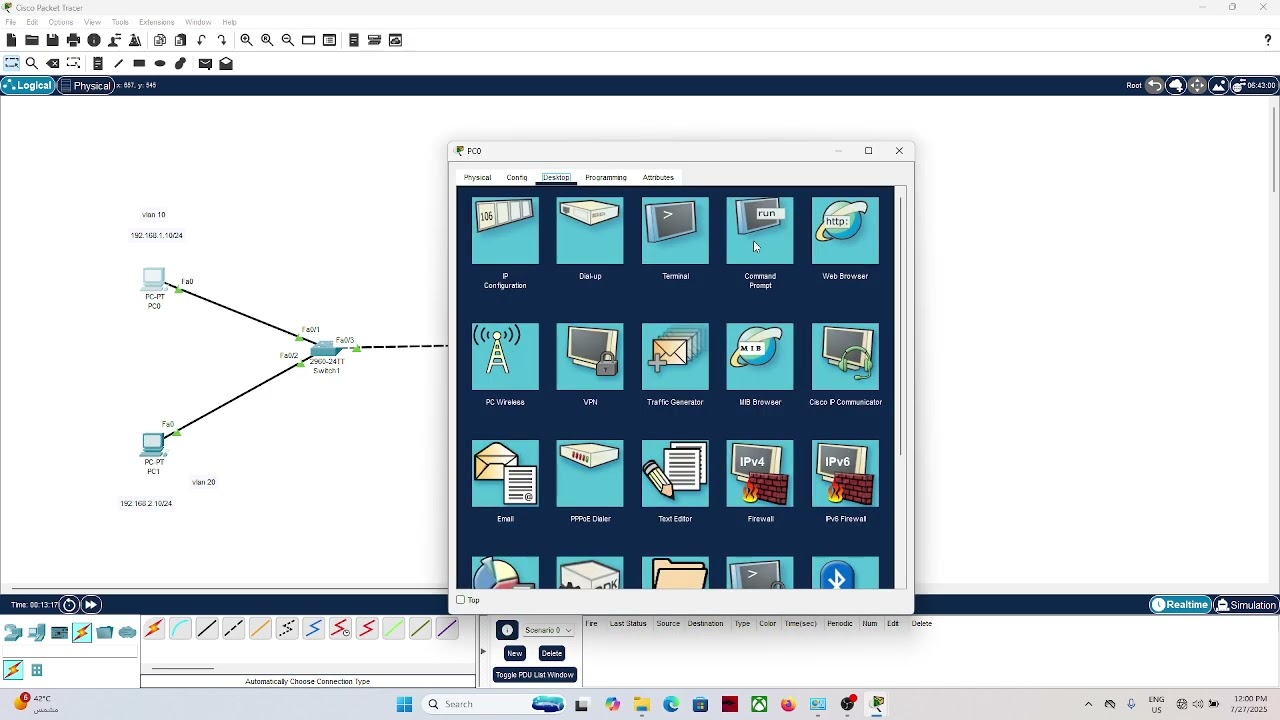Viewport: 1280px width, 720px height.
Task: Switch to Realtime mode
Action: (x=1180, y=604)
